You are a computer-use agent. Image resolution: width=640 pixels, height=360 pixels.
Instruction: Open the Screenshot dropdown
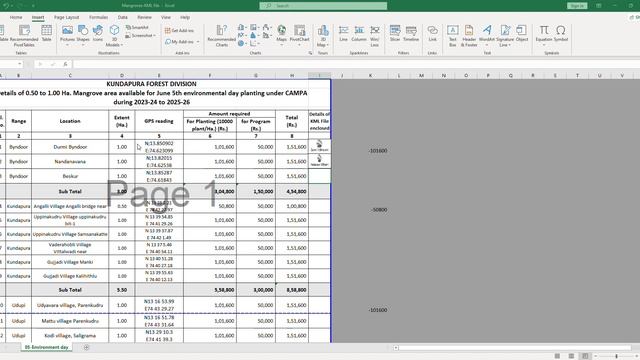[140, 36]
